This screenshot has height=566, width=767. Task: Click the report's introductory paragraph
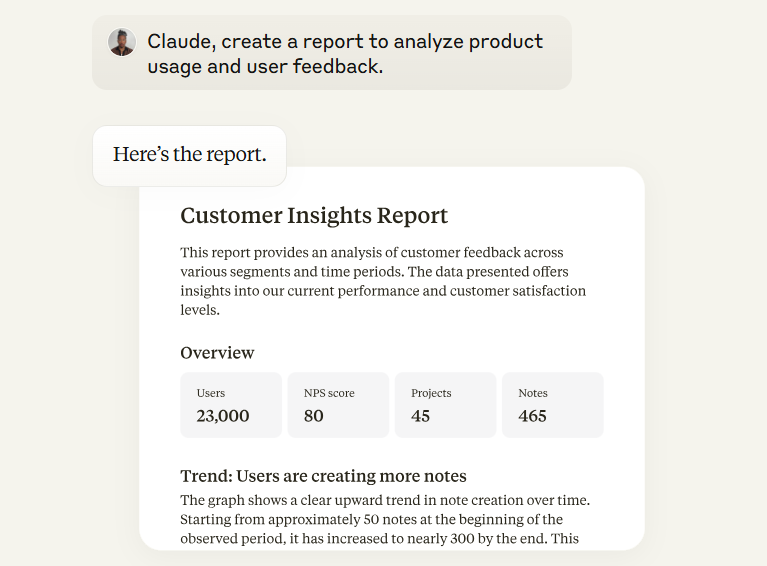coord(383,281)
